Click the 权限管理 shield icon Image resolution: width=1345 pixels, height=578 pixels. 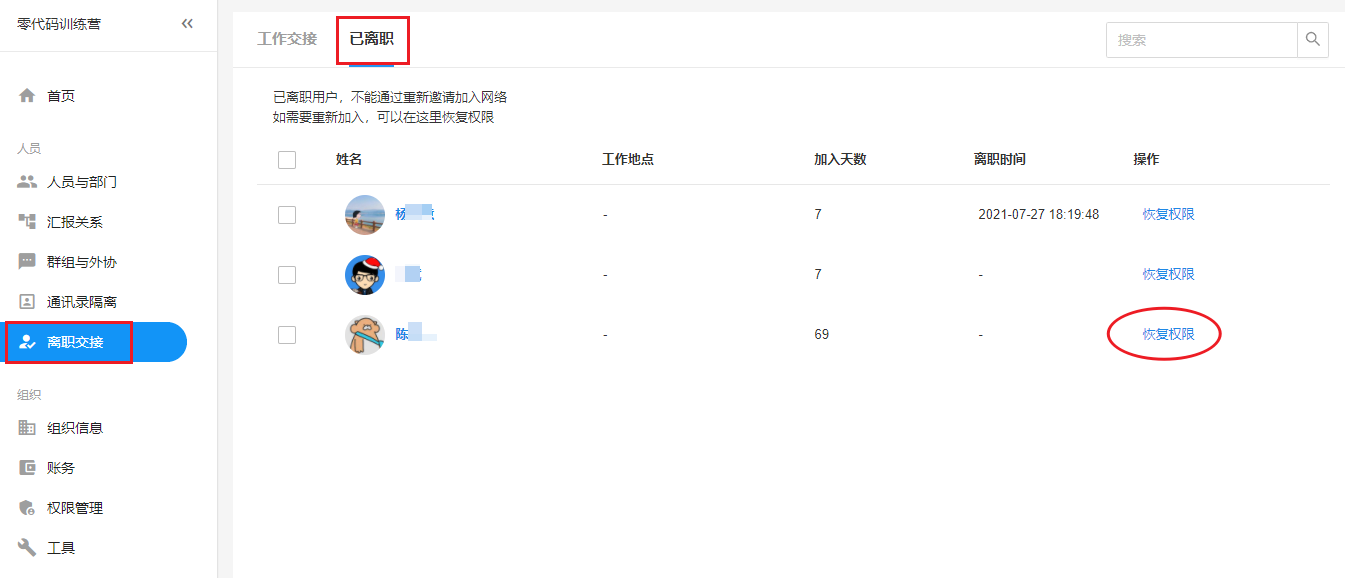[x=27, y=508]
